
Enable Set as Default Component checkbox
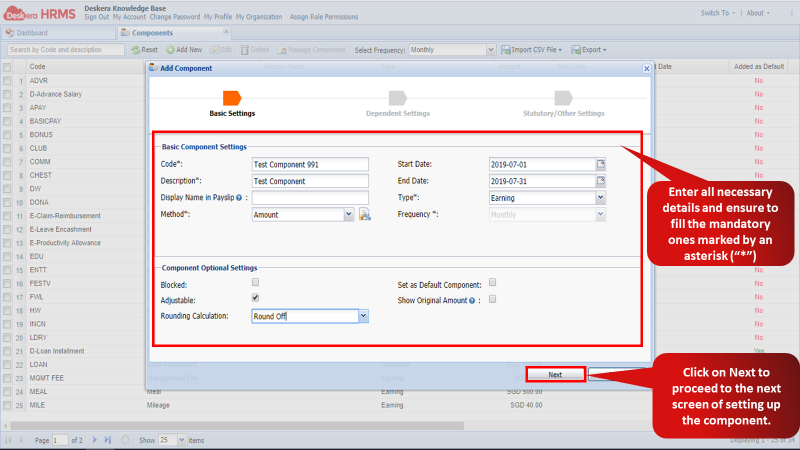[x=492, y=282]
